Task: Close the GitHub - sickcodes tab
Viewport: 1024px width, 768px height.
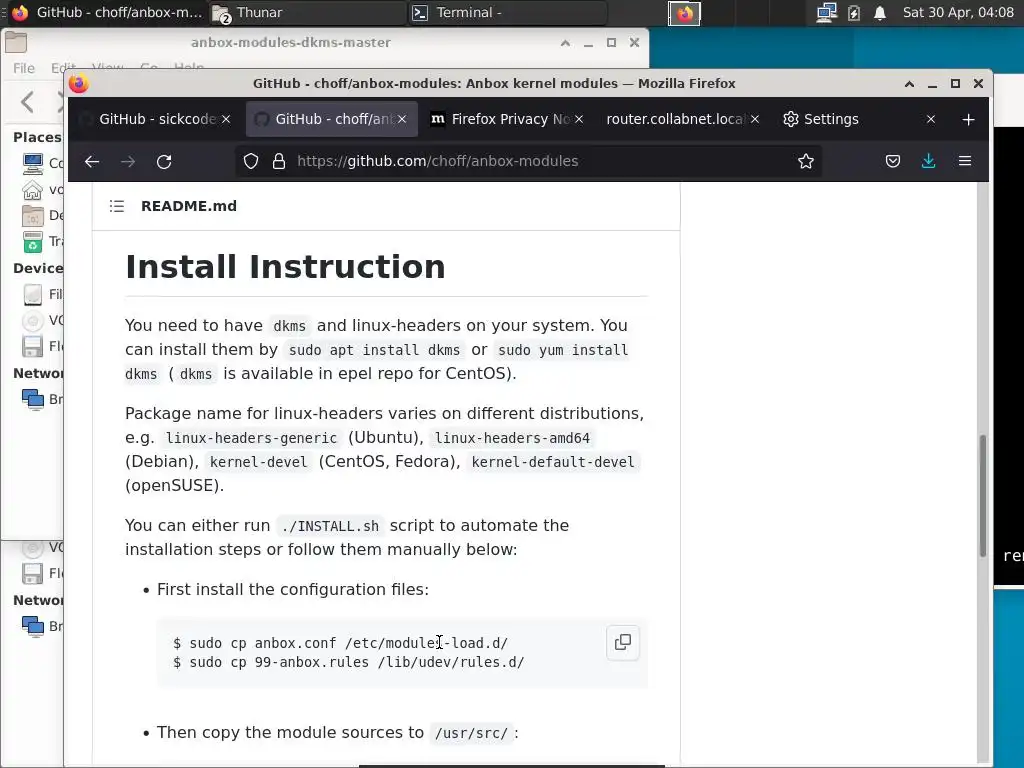Action: tap(226, 120)
